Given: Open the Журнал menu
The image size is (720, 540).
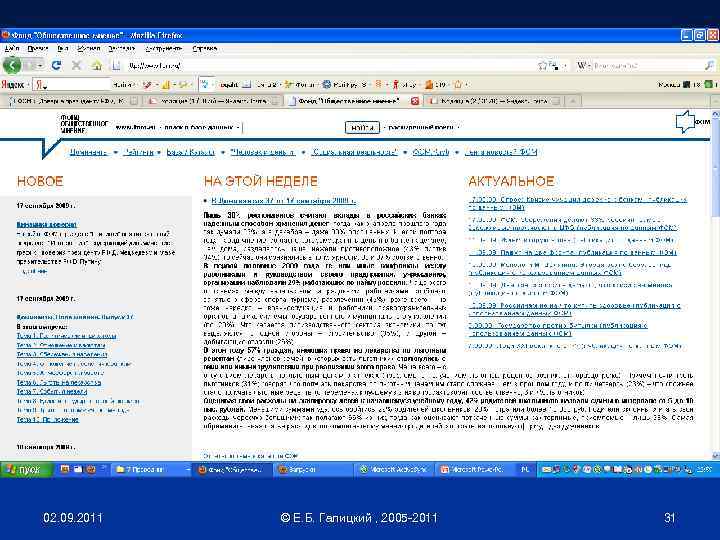Looking at the screenshot, I should (x=88, y=48).
